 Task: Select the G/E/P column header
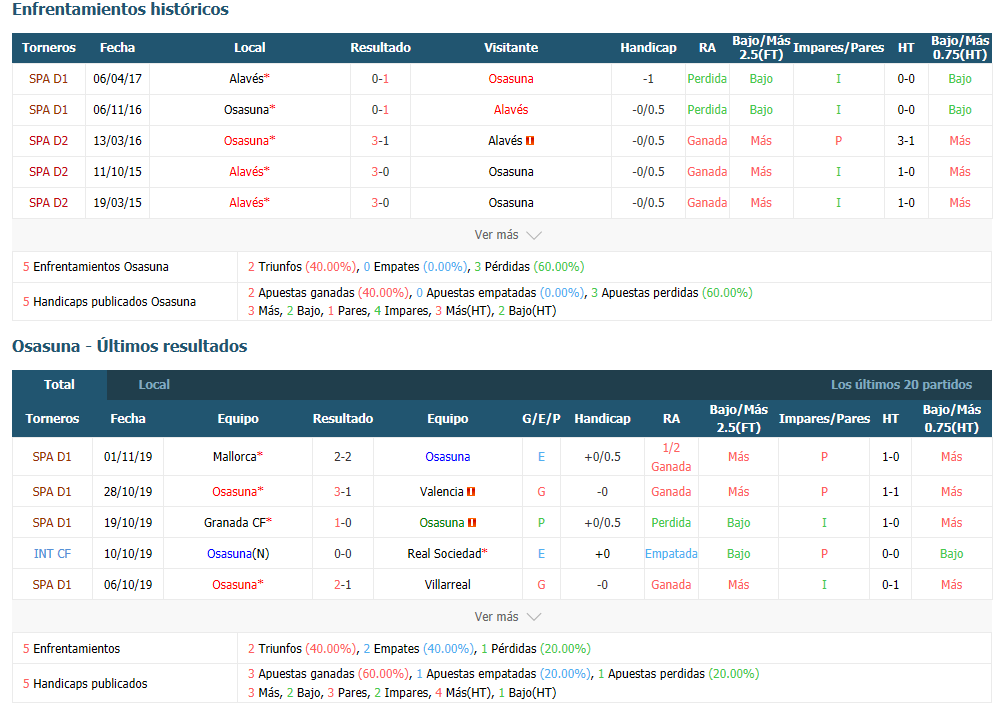click(541, 419)
